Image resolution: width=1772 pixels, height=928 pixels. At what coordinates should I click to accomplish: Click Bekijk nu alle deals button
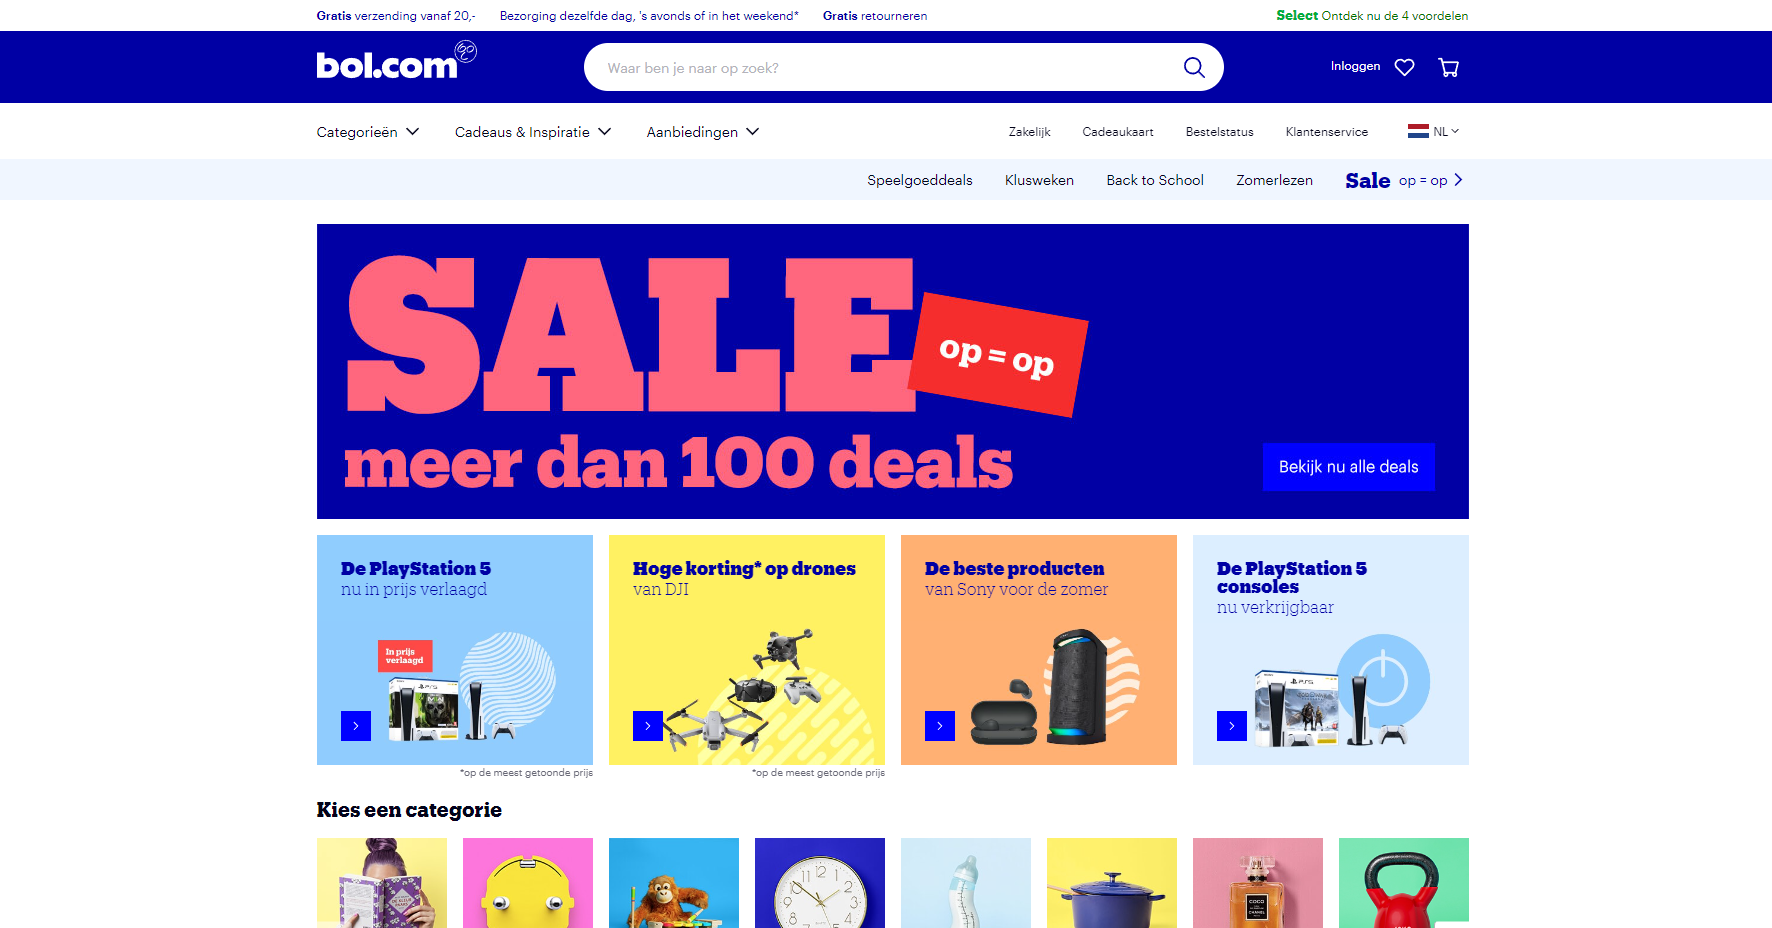coord(1349,467)
